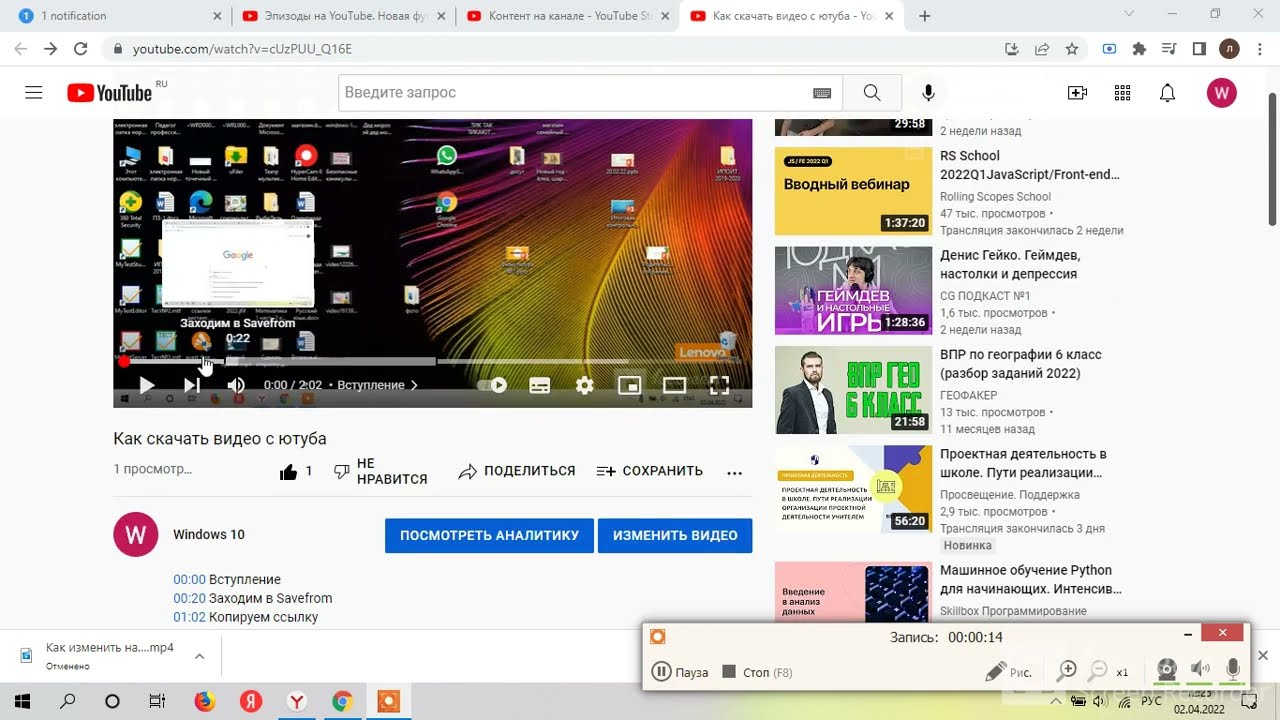Jump to 00:20 Заходим в Savefrom timestamp

(x=189, y=598)
